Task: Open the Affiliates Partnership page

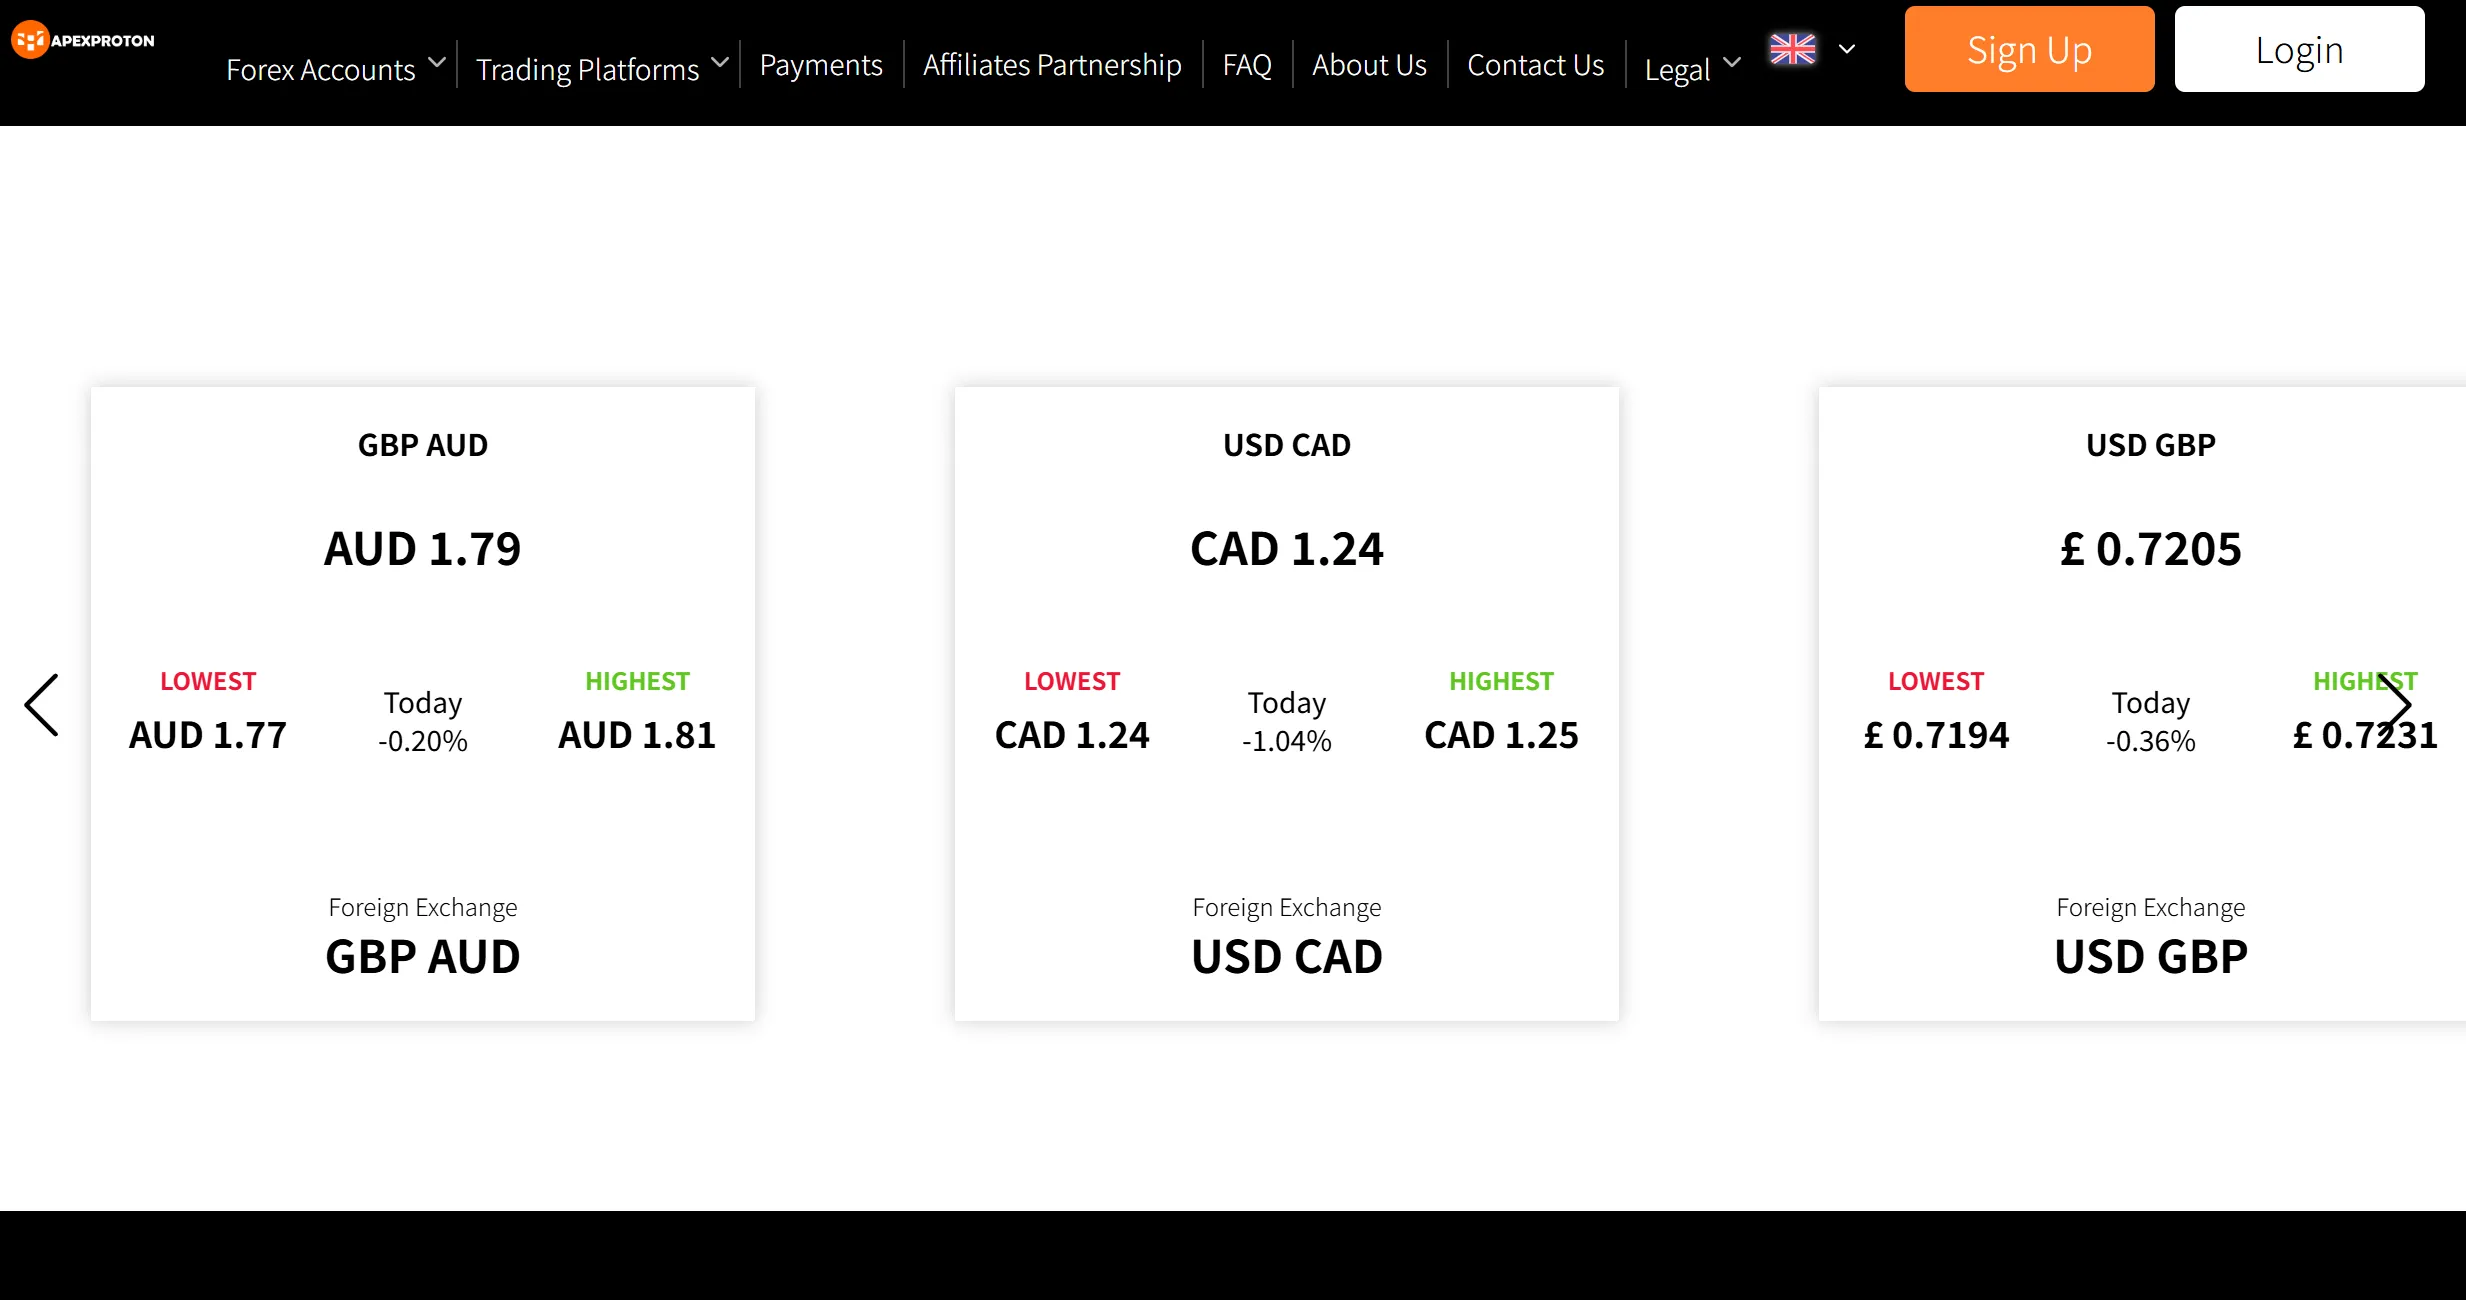Action: click(x=1052, y=65)
